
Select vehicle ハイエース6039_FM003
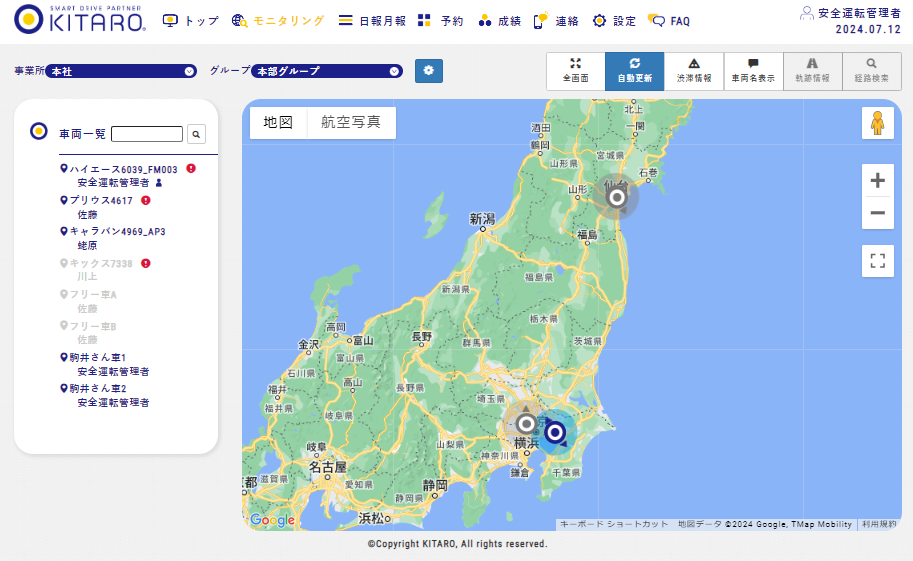click(123, 169)
